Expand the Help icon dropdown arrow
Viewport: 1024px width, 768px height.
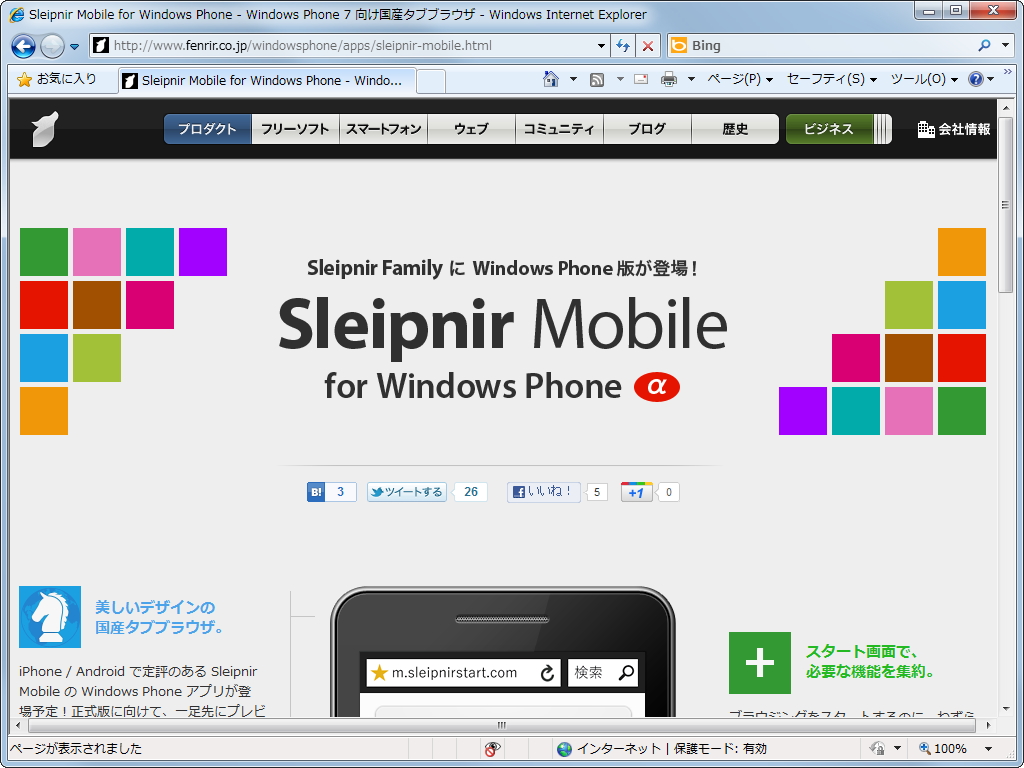(x=991, y=79)
